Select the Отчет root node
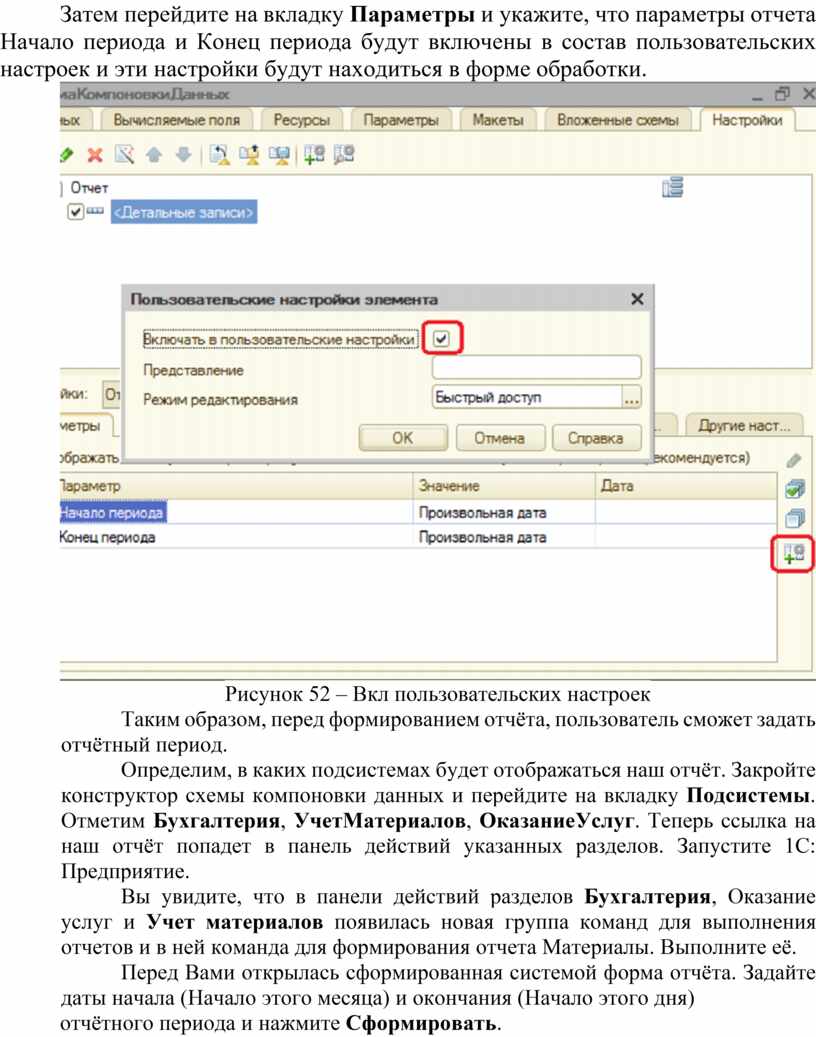Screen dimensions: 816x1037 click(x=89, y=188)
